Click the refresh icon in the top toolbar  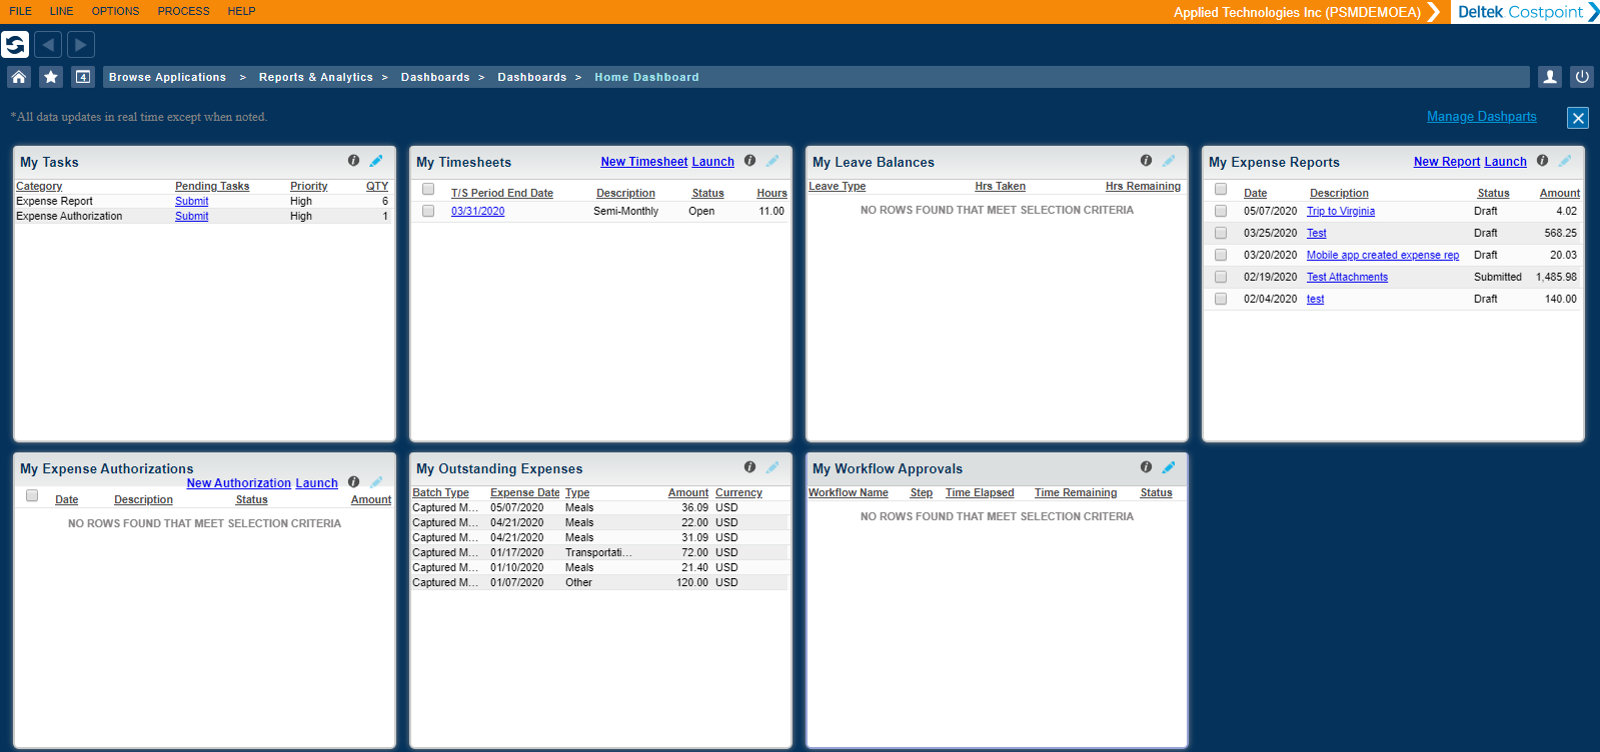click(x=15, y=45)
